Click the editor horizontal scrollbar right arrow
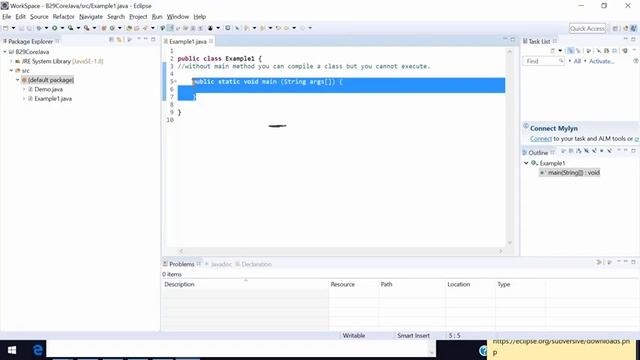This screenshot has height=360, width=640. click(500, 251)
